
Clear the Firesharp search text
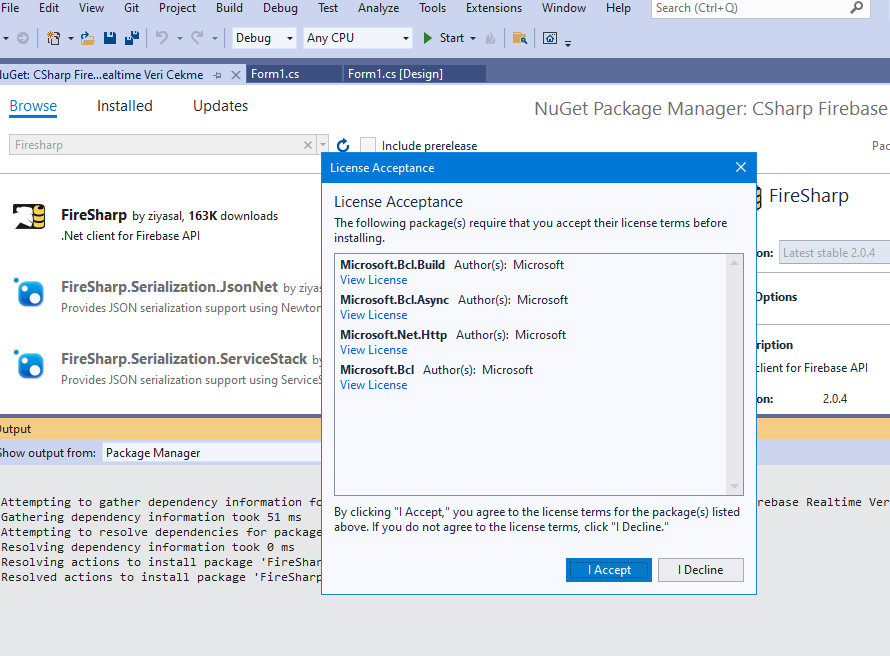point(308,145)
